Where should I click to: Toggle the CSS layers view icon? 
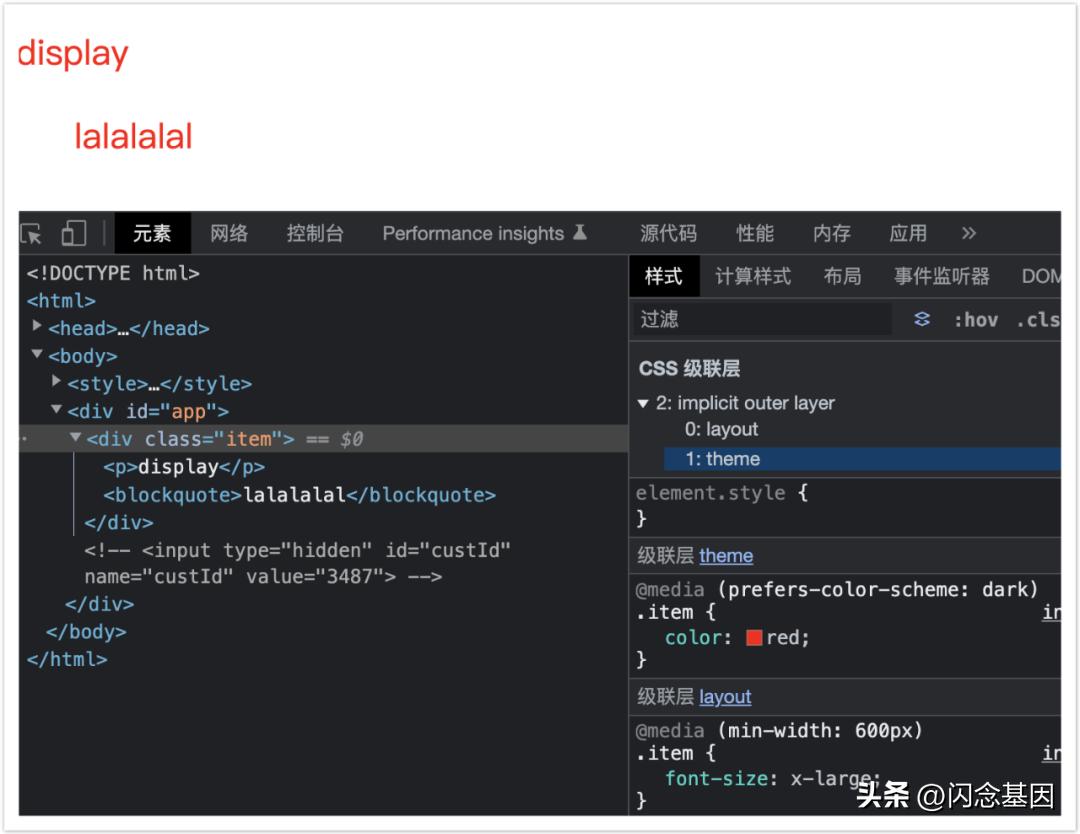pos(922,319)
